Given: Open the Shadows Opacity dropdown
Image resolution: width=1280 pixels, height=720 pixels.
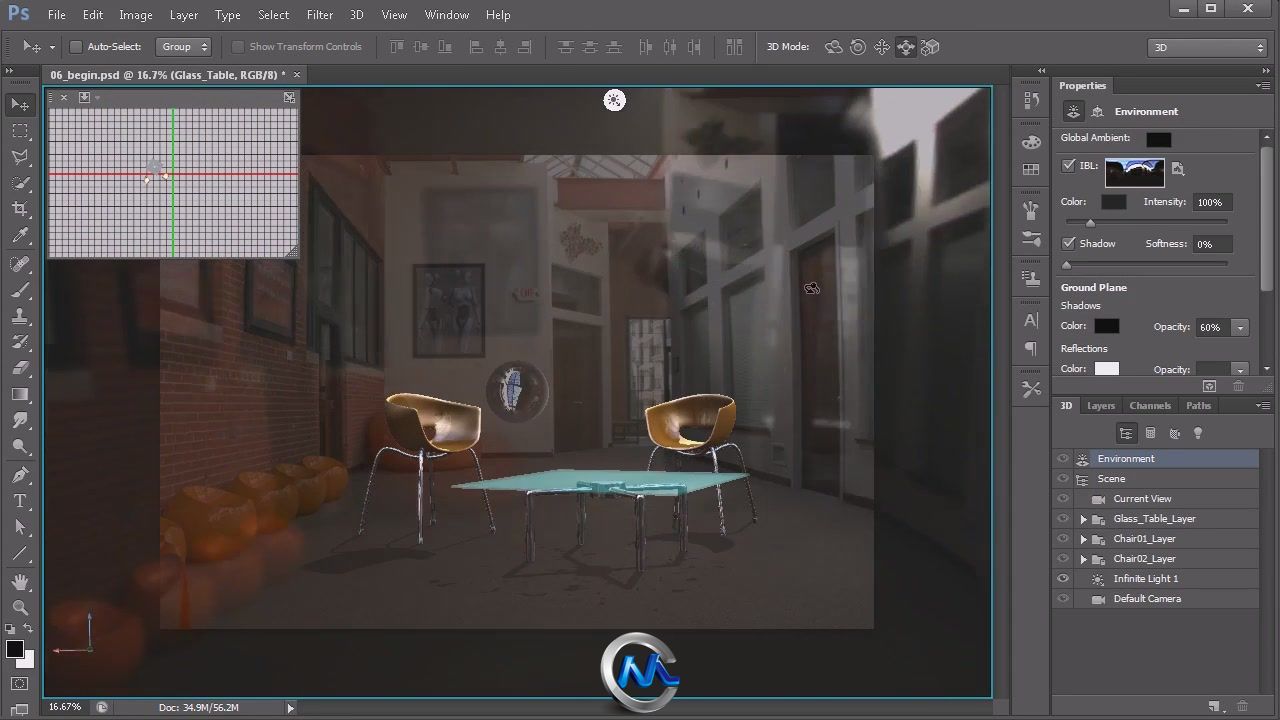Looking at the screenshot, I should [1240, 327].
